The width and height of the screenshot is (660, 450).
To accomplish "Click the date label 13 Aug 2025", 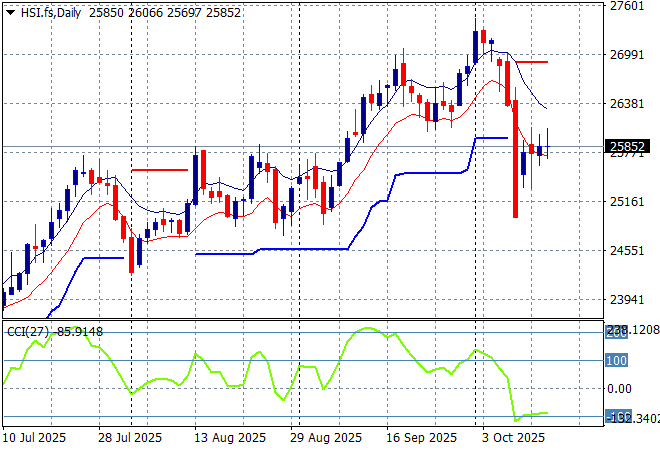I will [230, 438].
